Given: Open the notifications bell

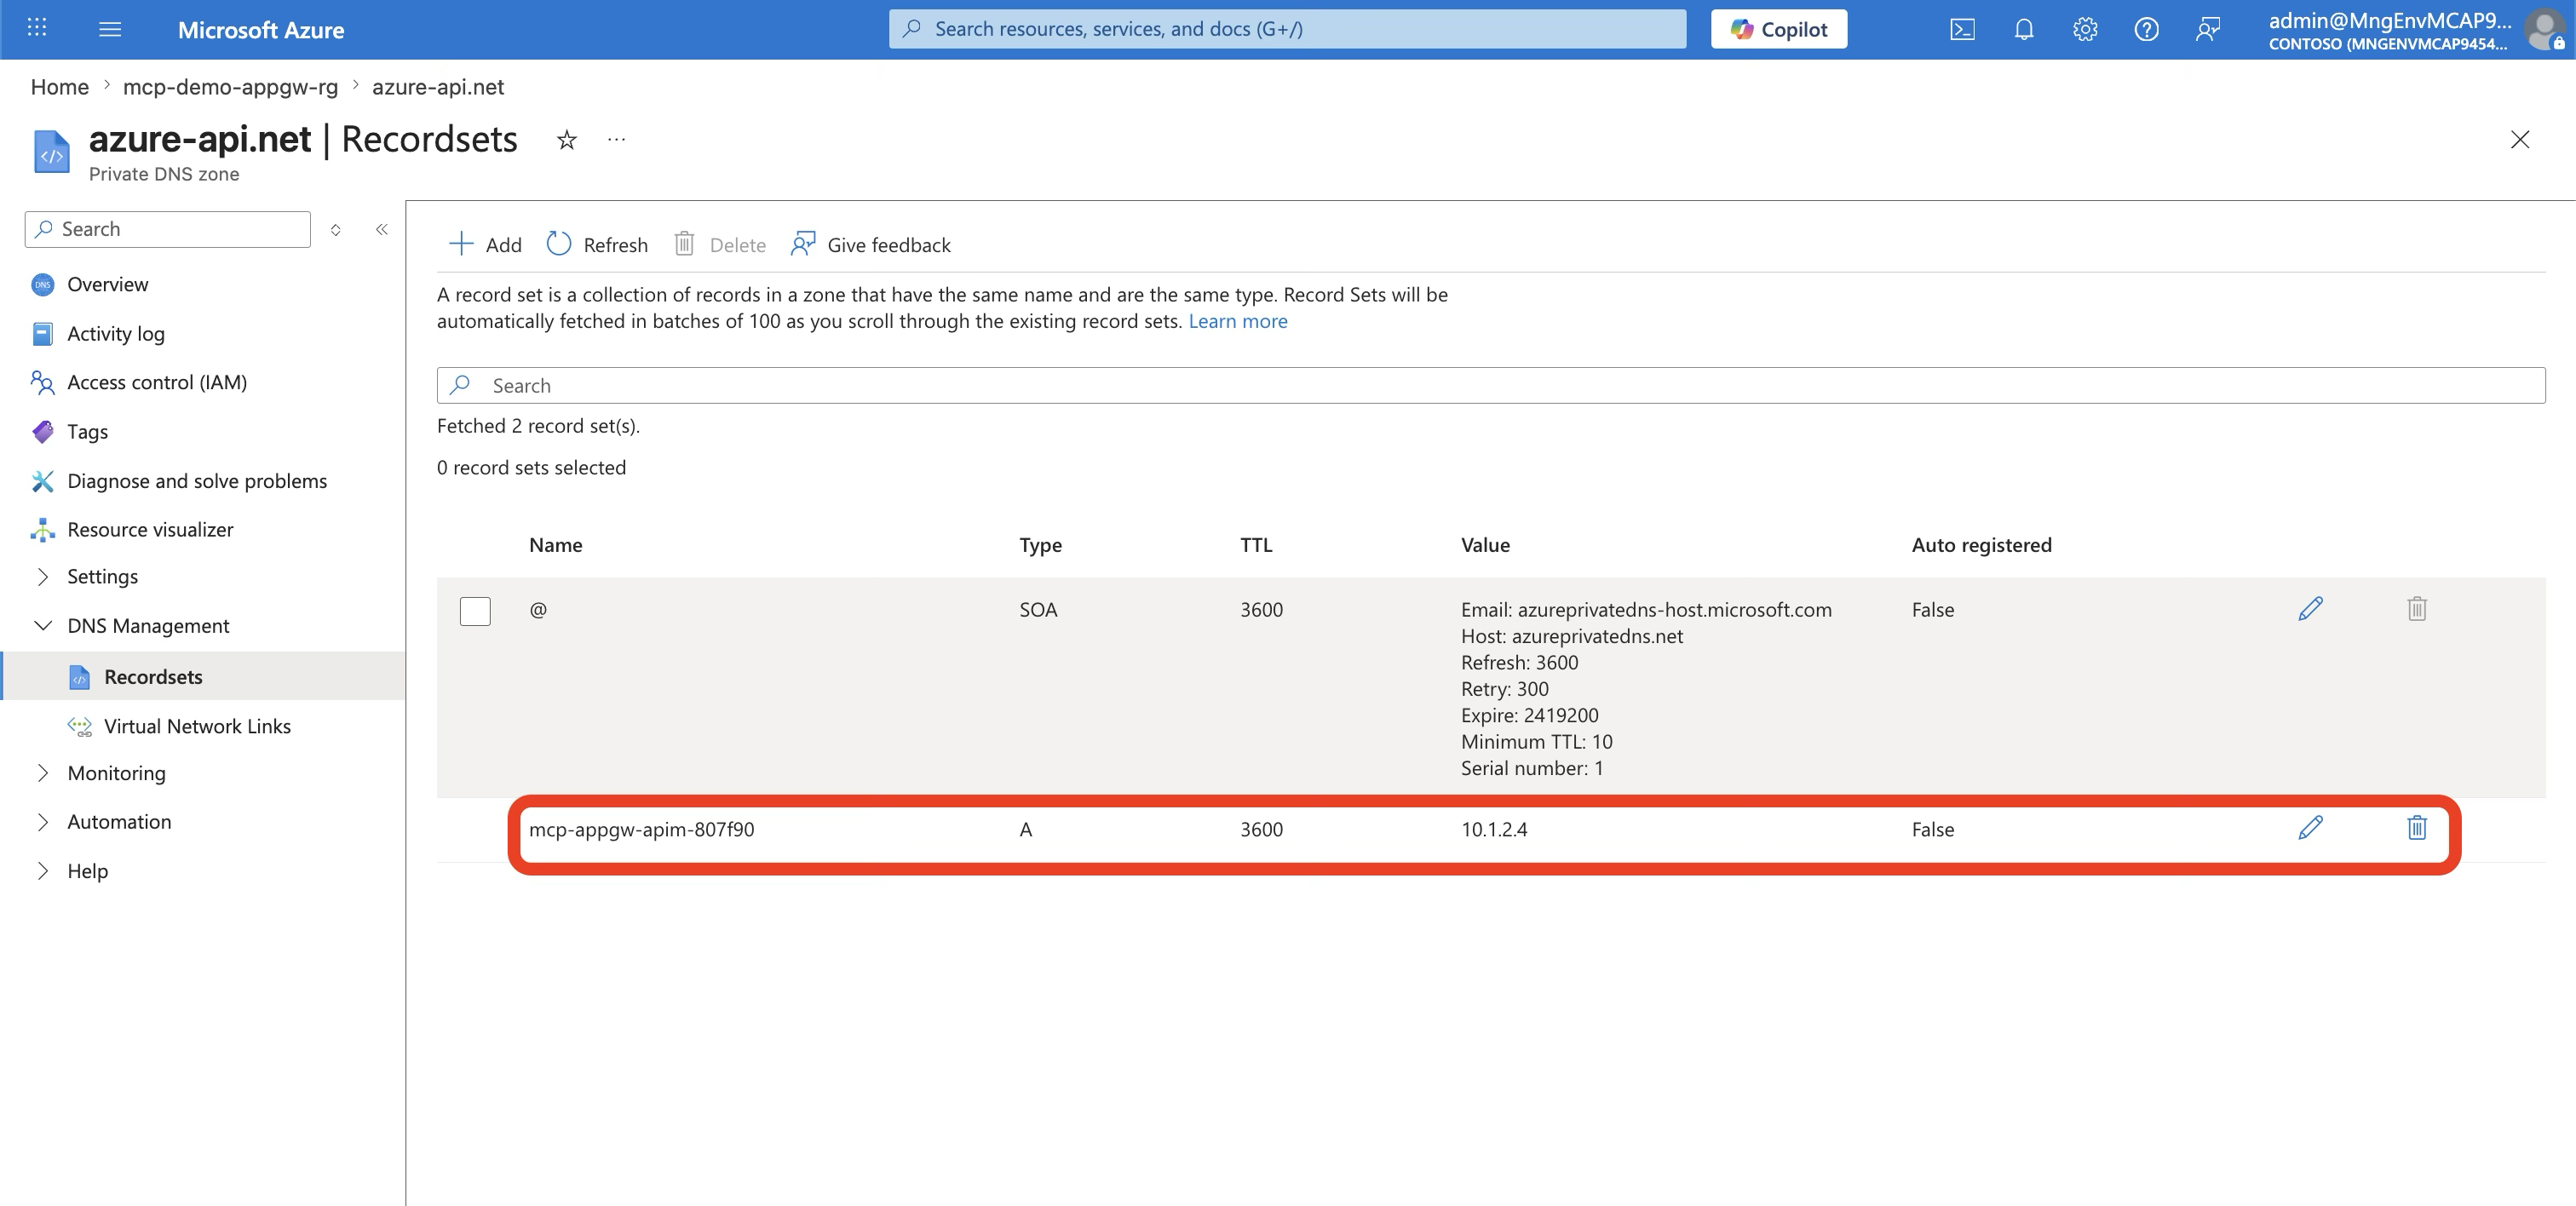Looking at the screenshot, I should point(2023,29).
